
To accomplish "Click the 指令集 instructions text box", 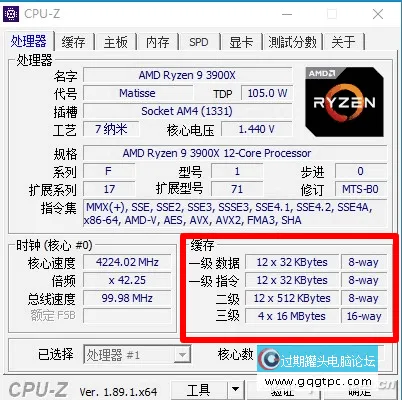I will point(235,214).
